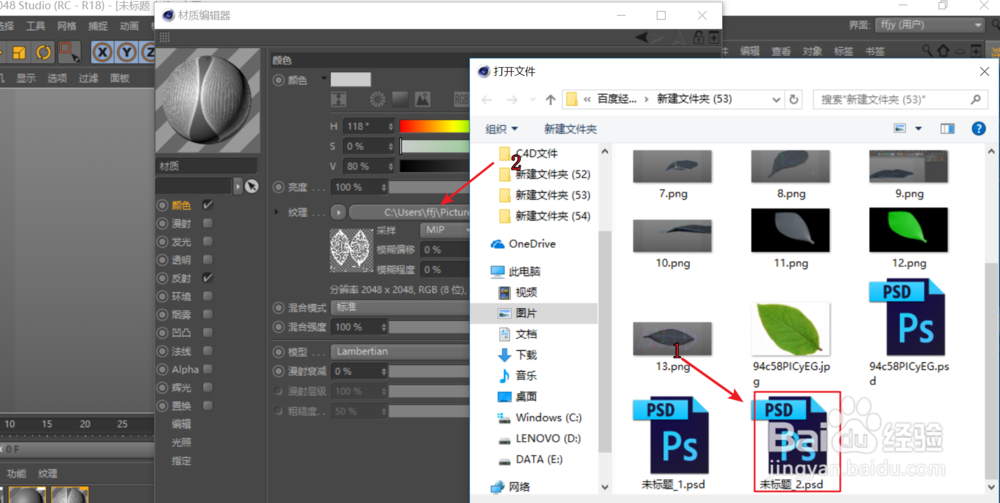Screen dimensions: 1000x503
Task: Toggle the preview pane icon in file dialog
Action: click(x=947, y=128)
